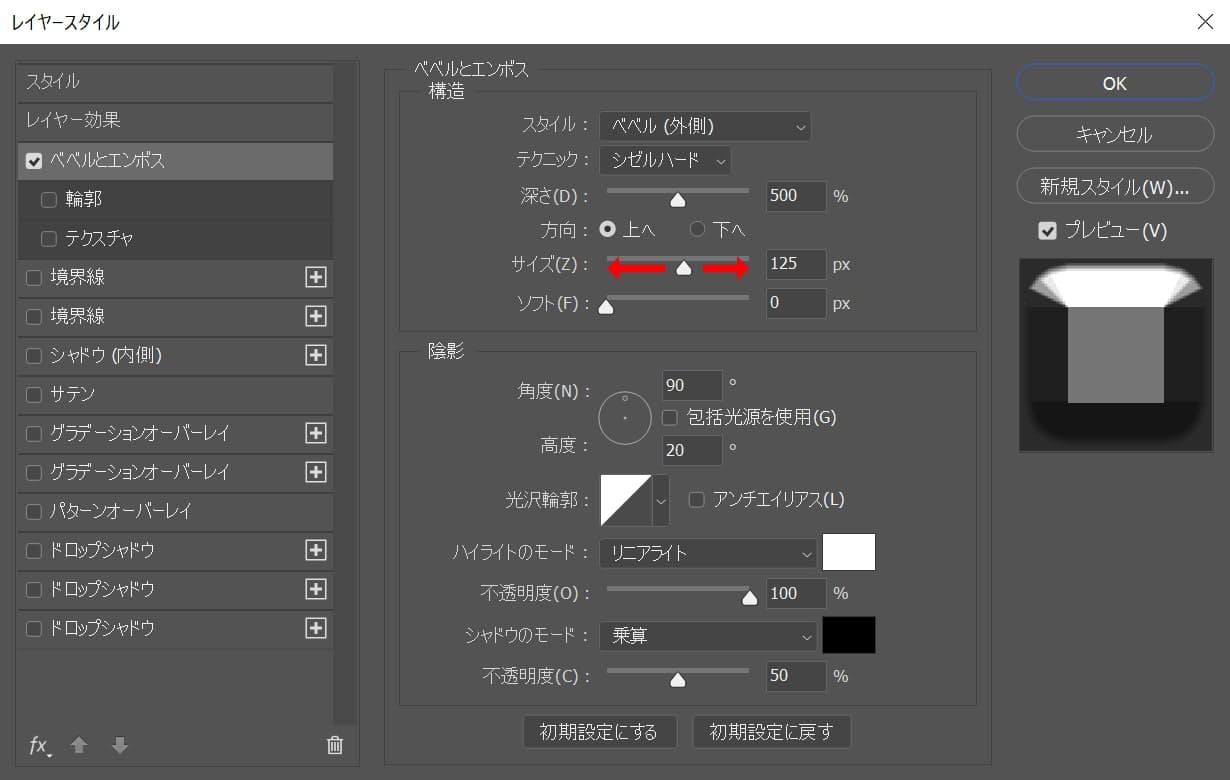
Task: Toggle the プレビュー(V) checkbox
Action: (1047, 231)
